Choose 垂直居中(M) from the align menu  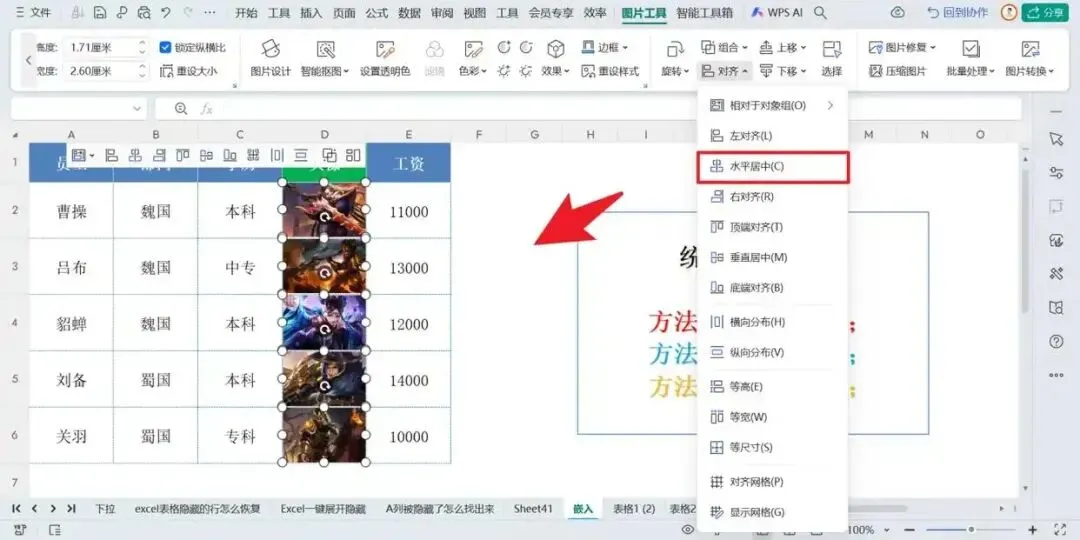pyautogui.click(x=773, y=257)
